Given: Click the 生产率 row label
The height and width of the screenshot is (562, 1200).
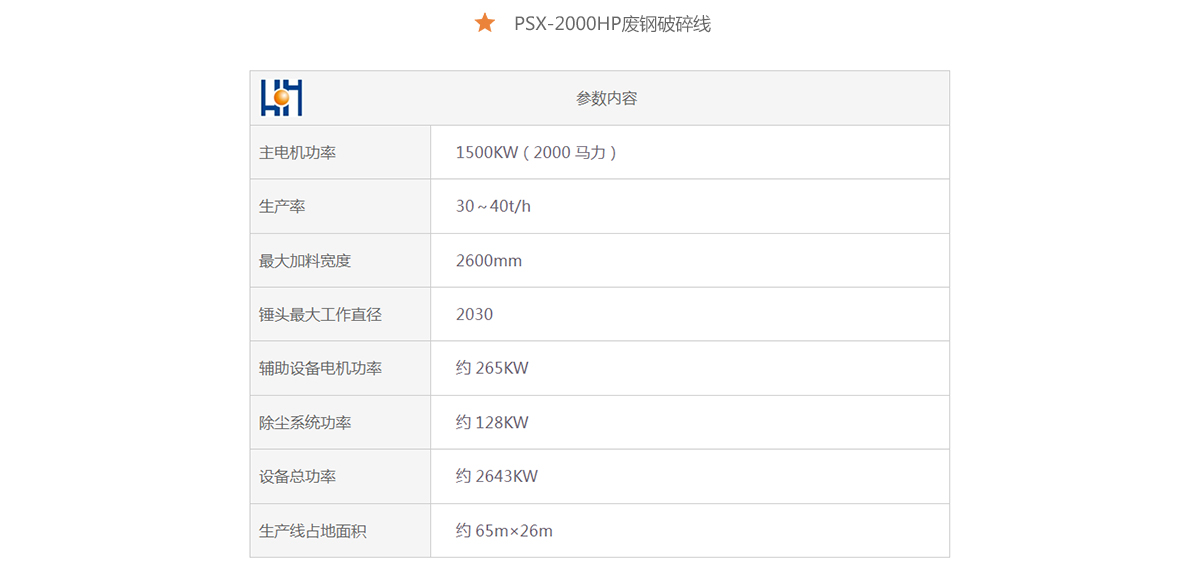Looking at the screenshot, I should click(282, 207).
